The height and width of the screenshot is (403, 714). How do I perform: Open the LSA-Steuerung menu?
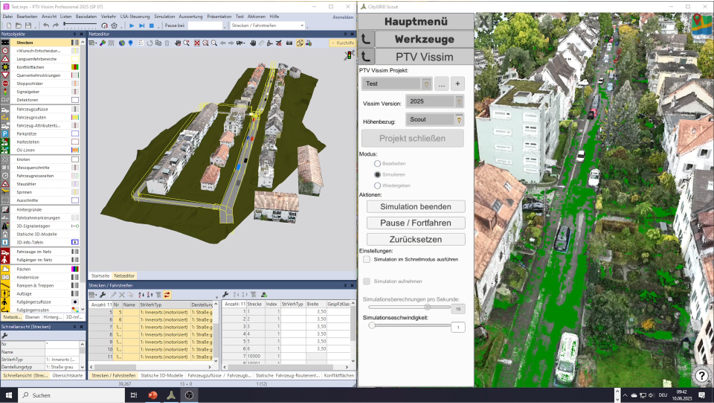point(135,16)
